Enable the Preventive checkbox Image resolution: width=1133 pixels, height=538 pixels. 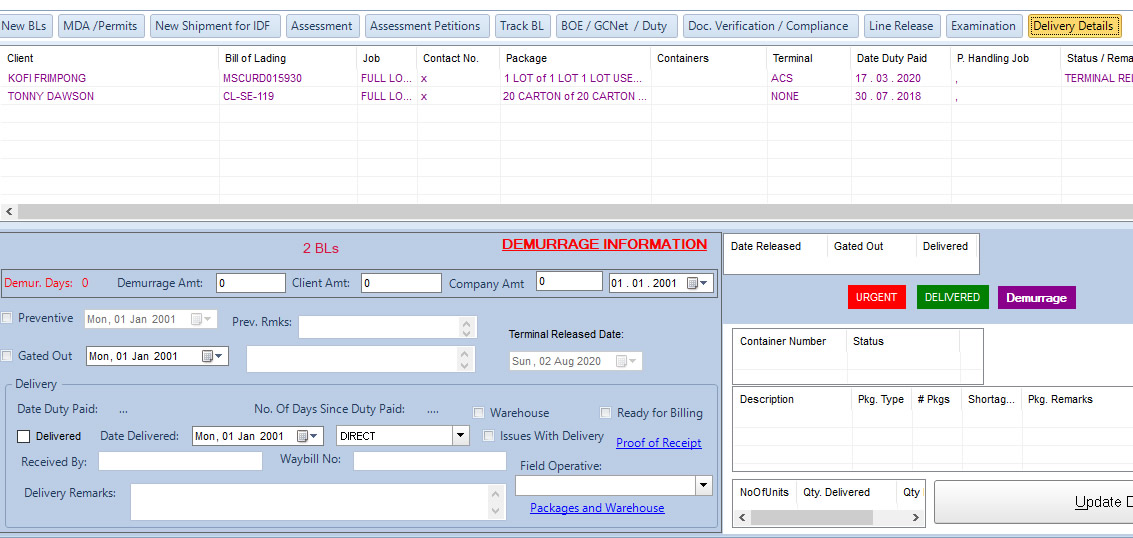(8, 318)
